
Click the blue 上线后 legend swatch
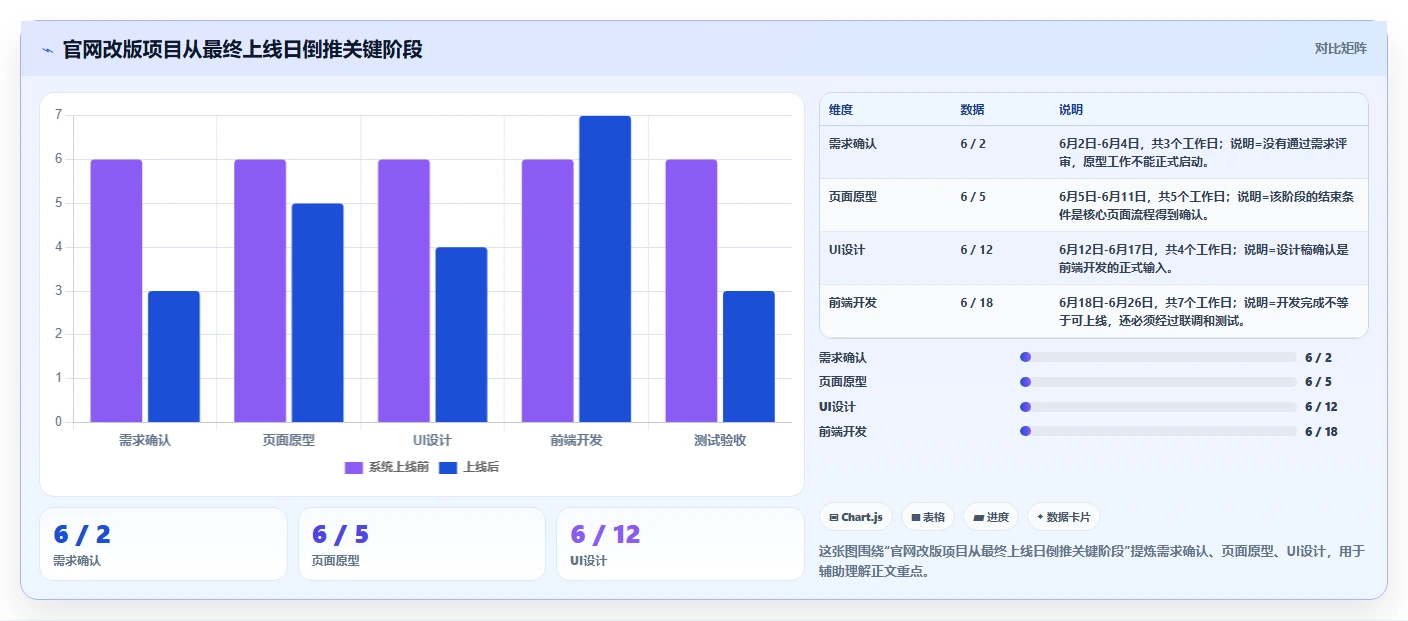pyautogui.click(x=448, y=467)
